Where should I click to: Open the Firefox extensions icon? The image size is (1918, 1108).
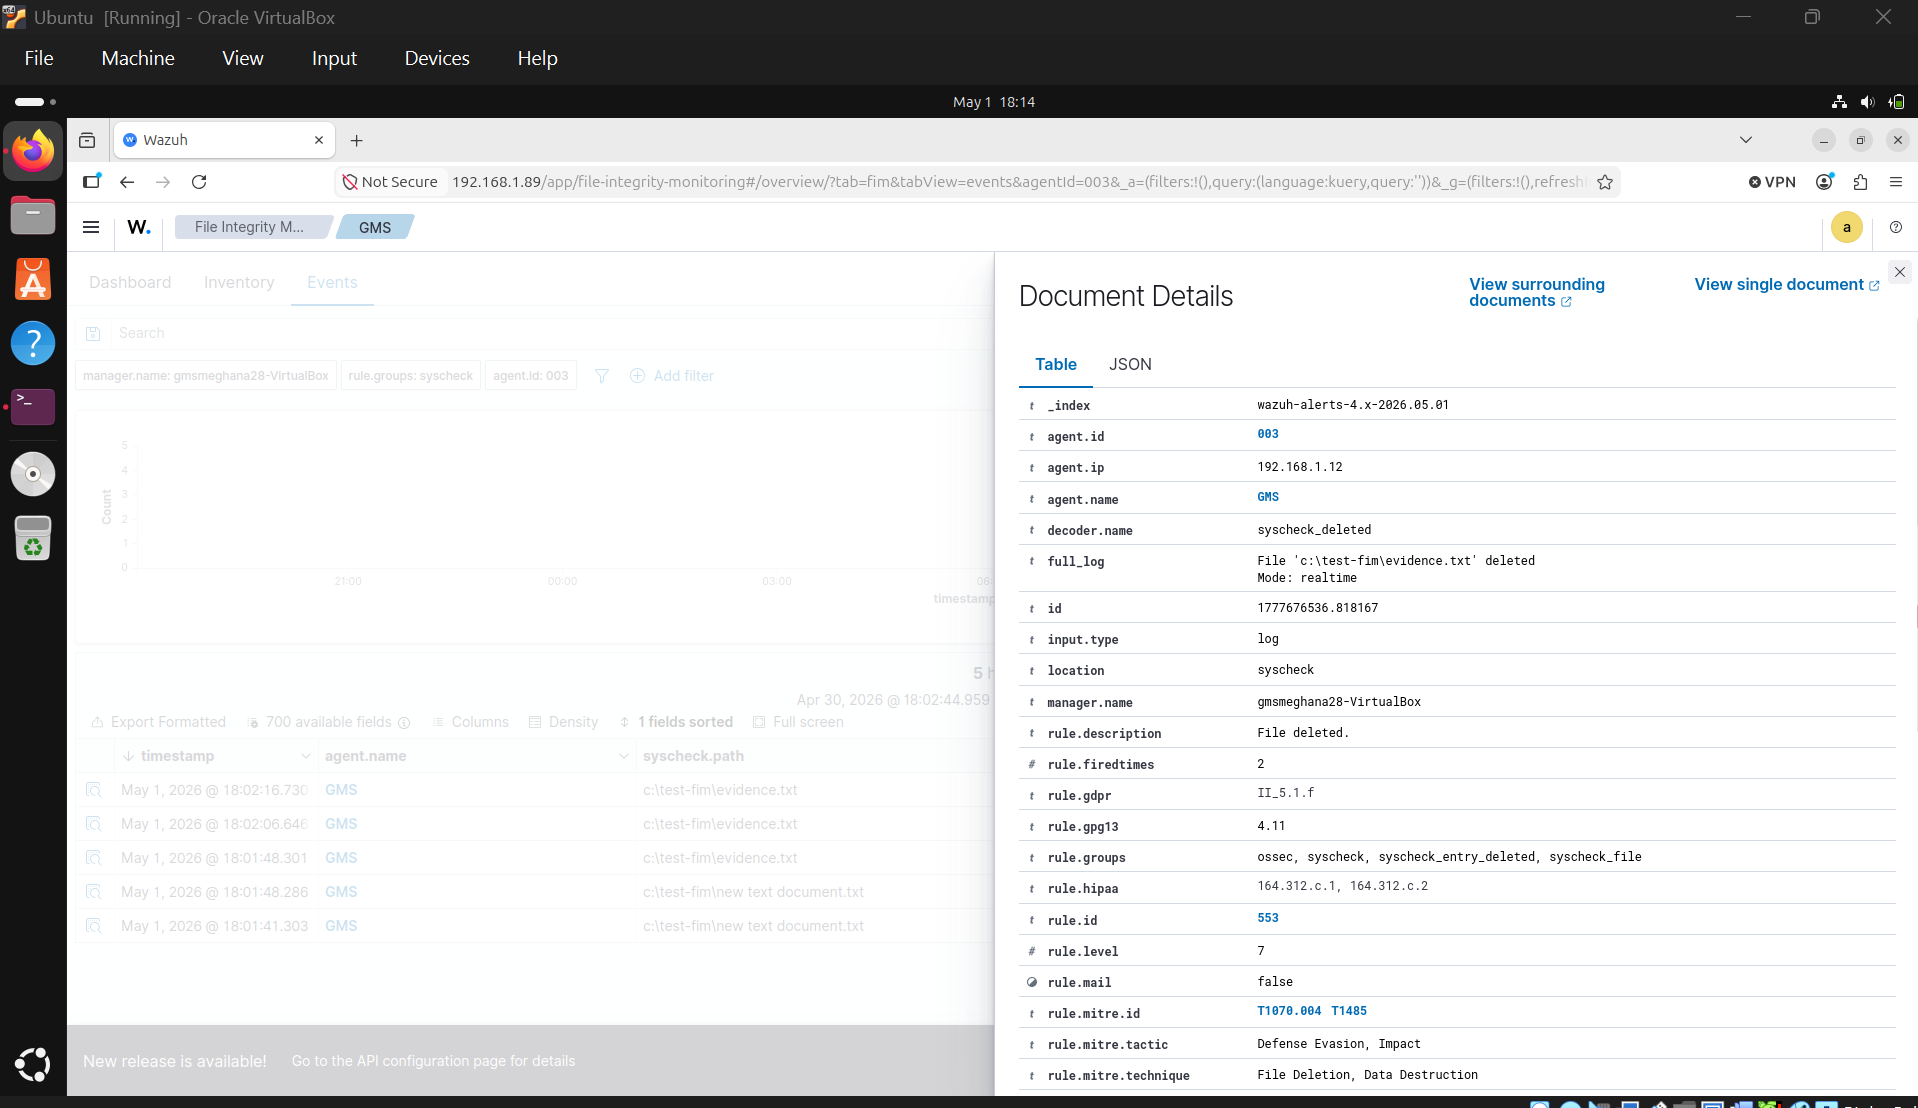[1860, 182]
